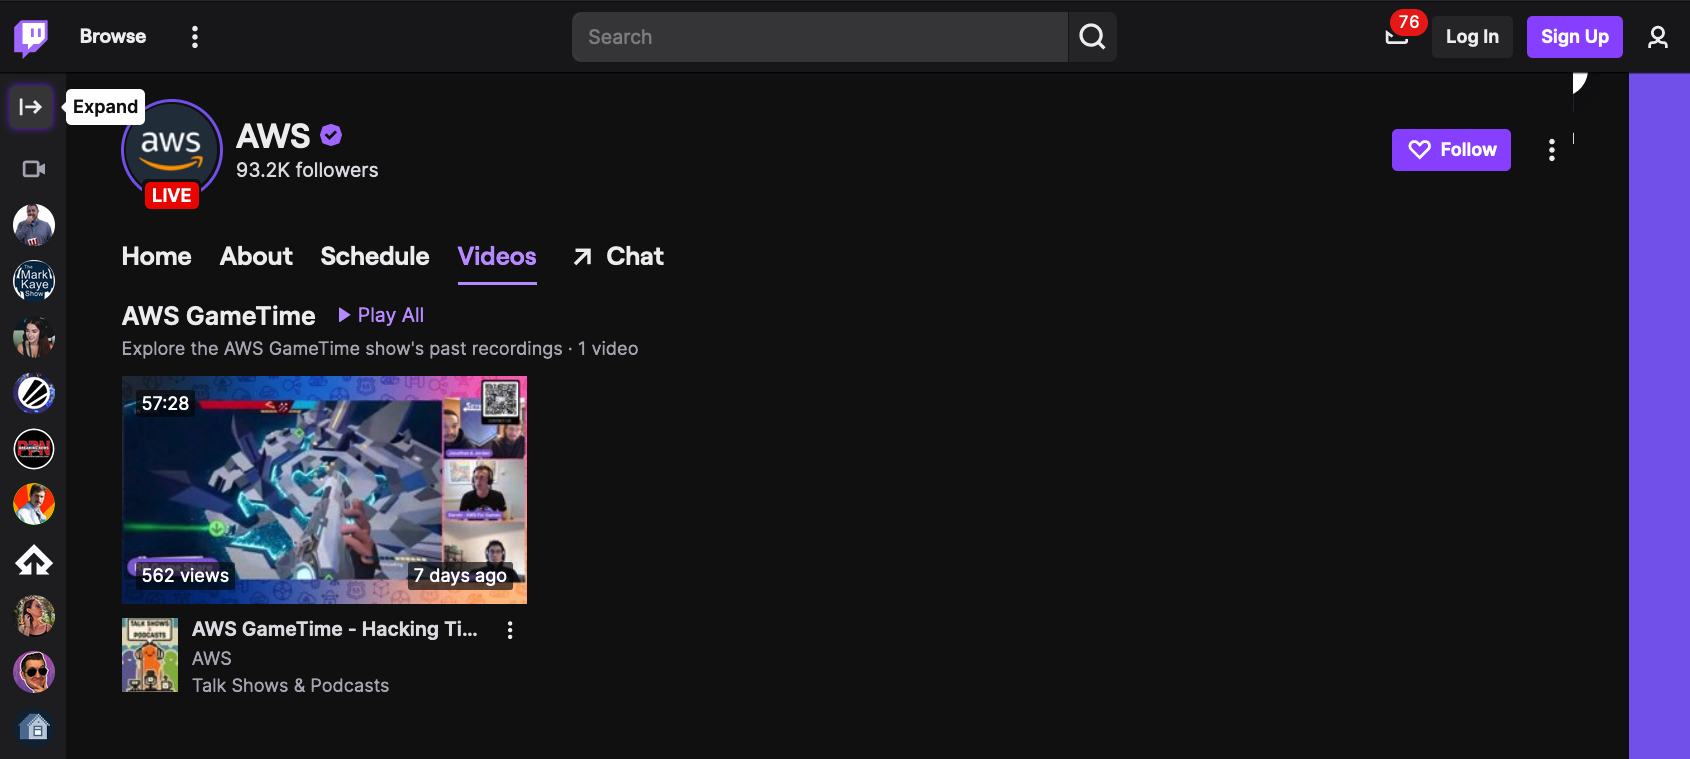
Task: Open the notifications inbox with 76 badge
Action: pos(1397,37)
